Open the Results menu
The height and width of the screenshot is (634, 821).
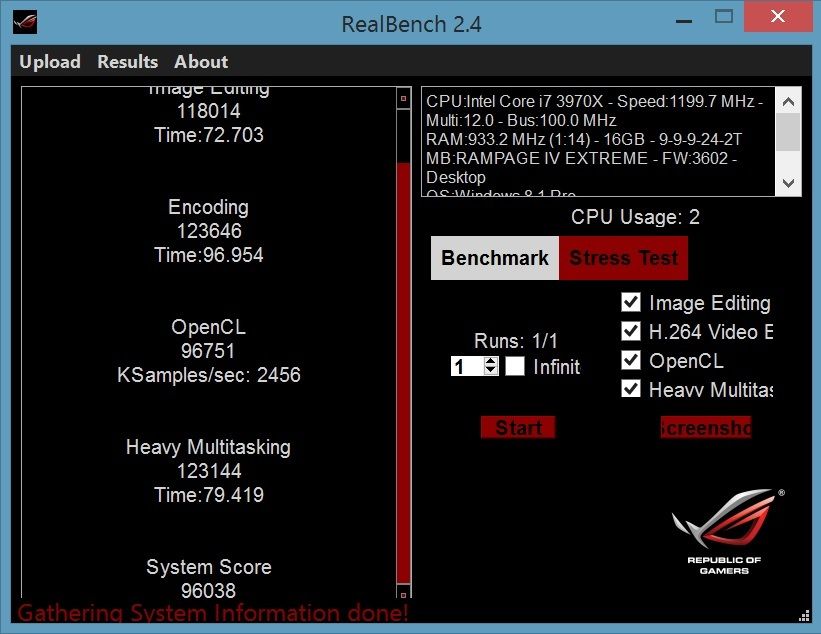point(127,62)
